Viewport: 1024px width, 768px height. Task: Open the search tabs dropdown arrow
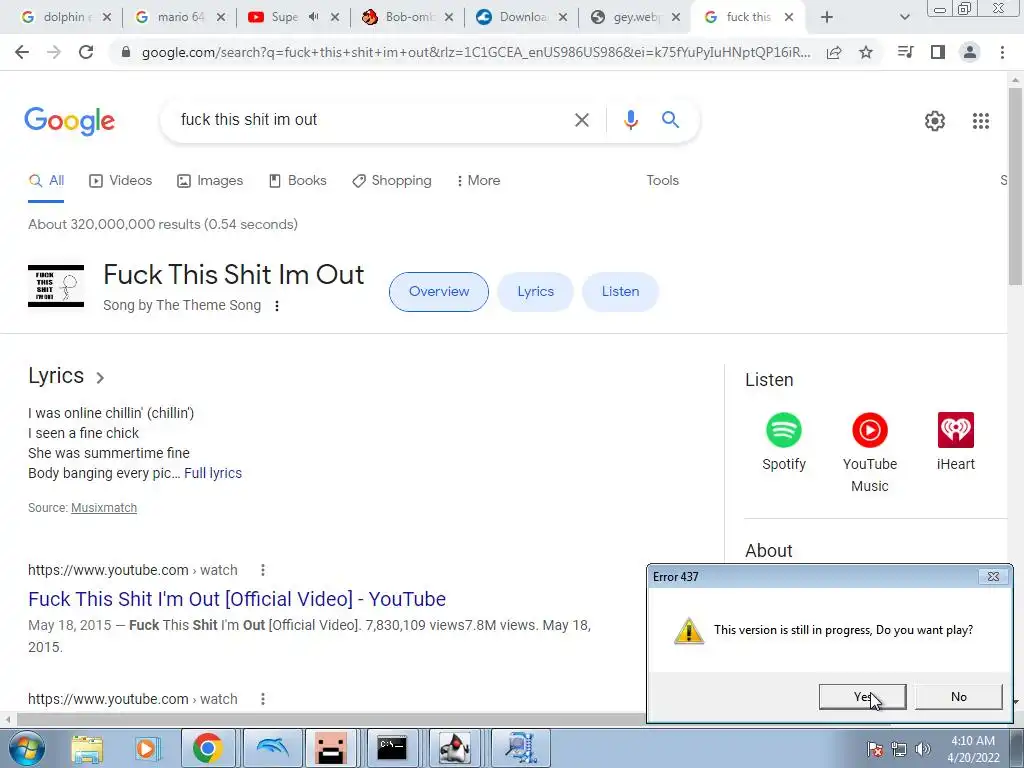click(x=904, y=17)
